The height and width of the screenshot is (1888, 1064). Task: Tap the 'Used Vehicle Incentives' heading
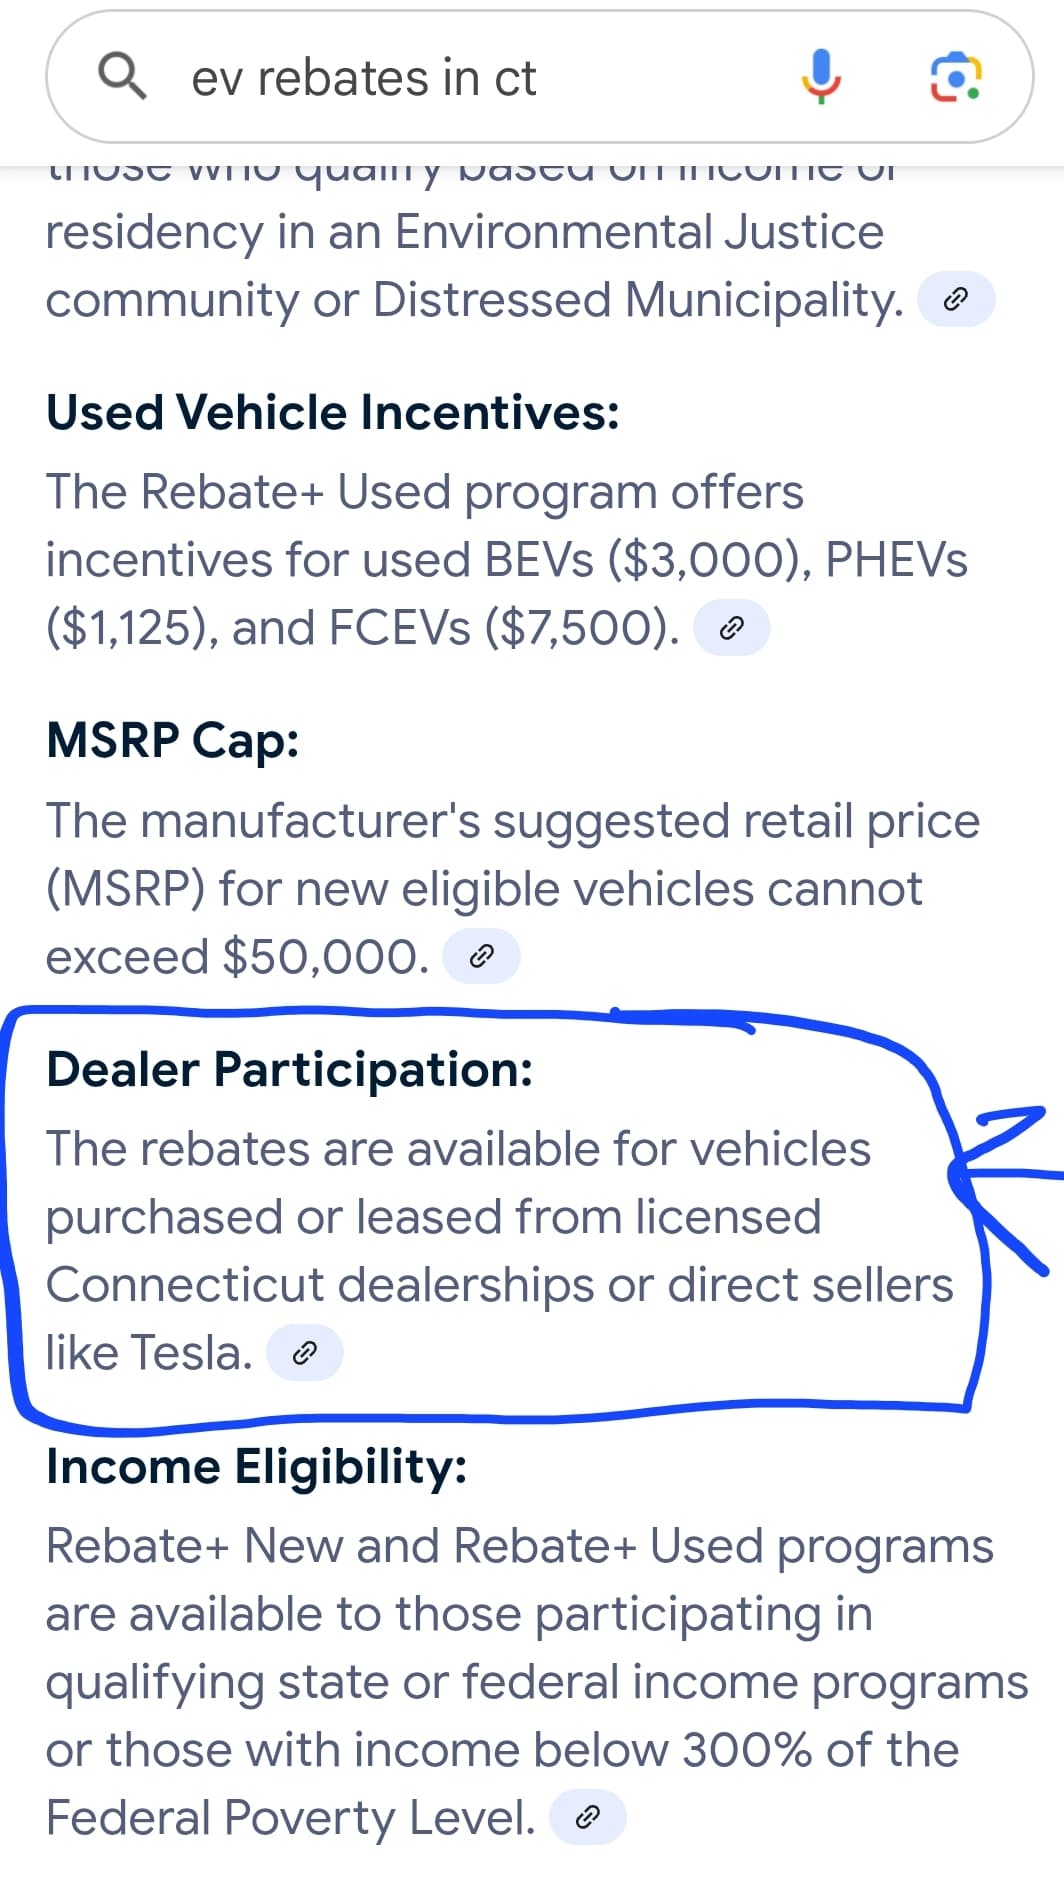click(x=330, y=411)
